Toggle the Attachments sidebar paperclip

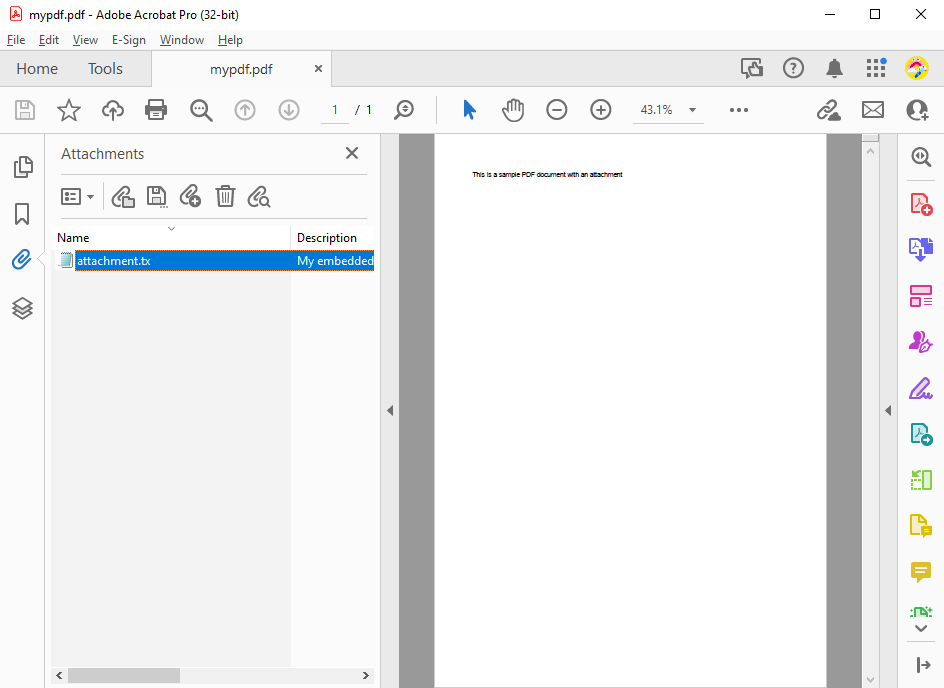coord(22,259)
